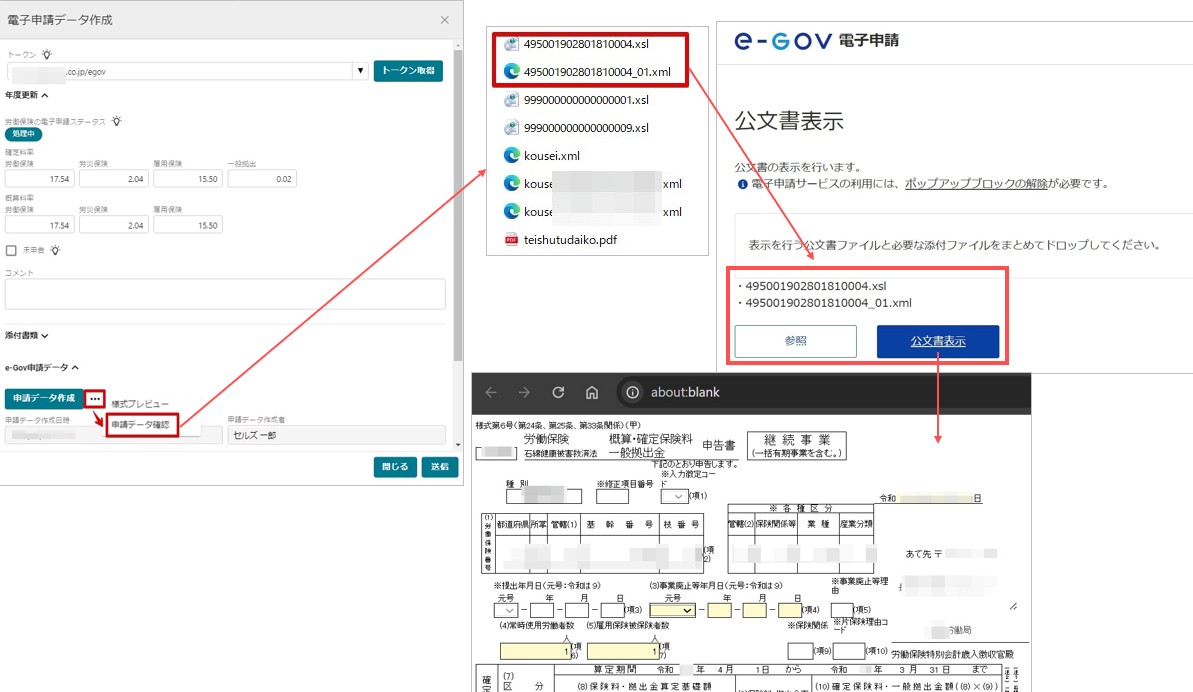Click the blue 公文書表示 button
1193x692 pixels.
[x=937, y=341]
